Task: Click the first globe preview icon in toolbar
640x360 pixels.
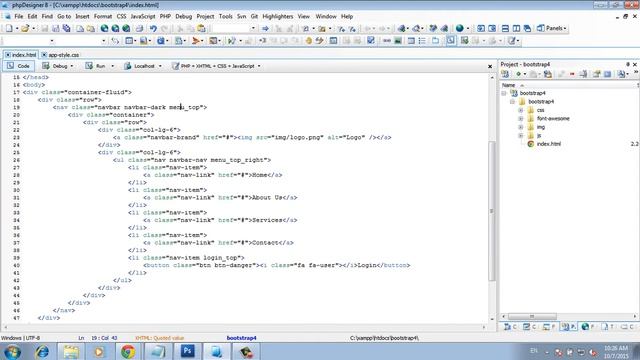Action: (x=104, y=28)
